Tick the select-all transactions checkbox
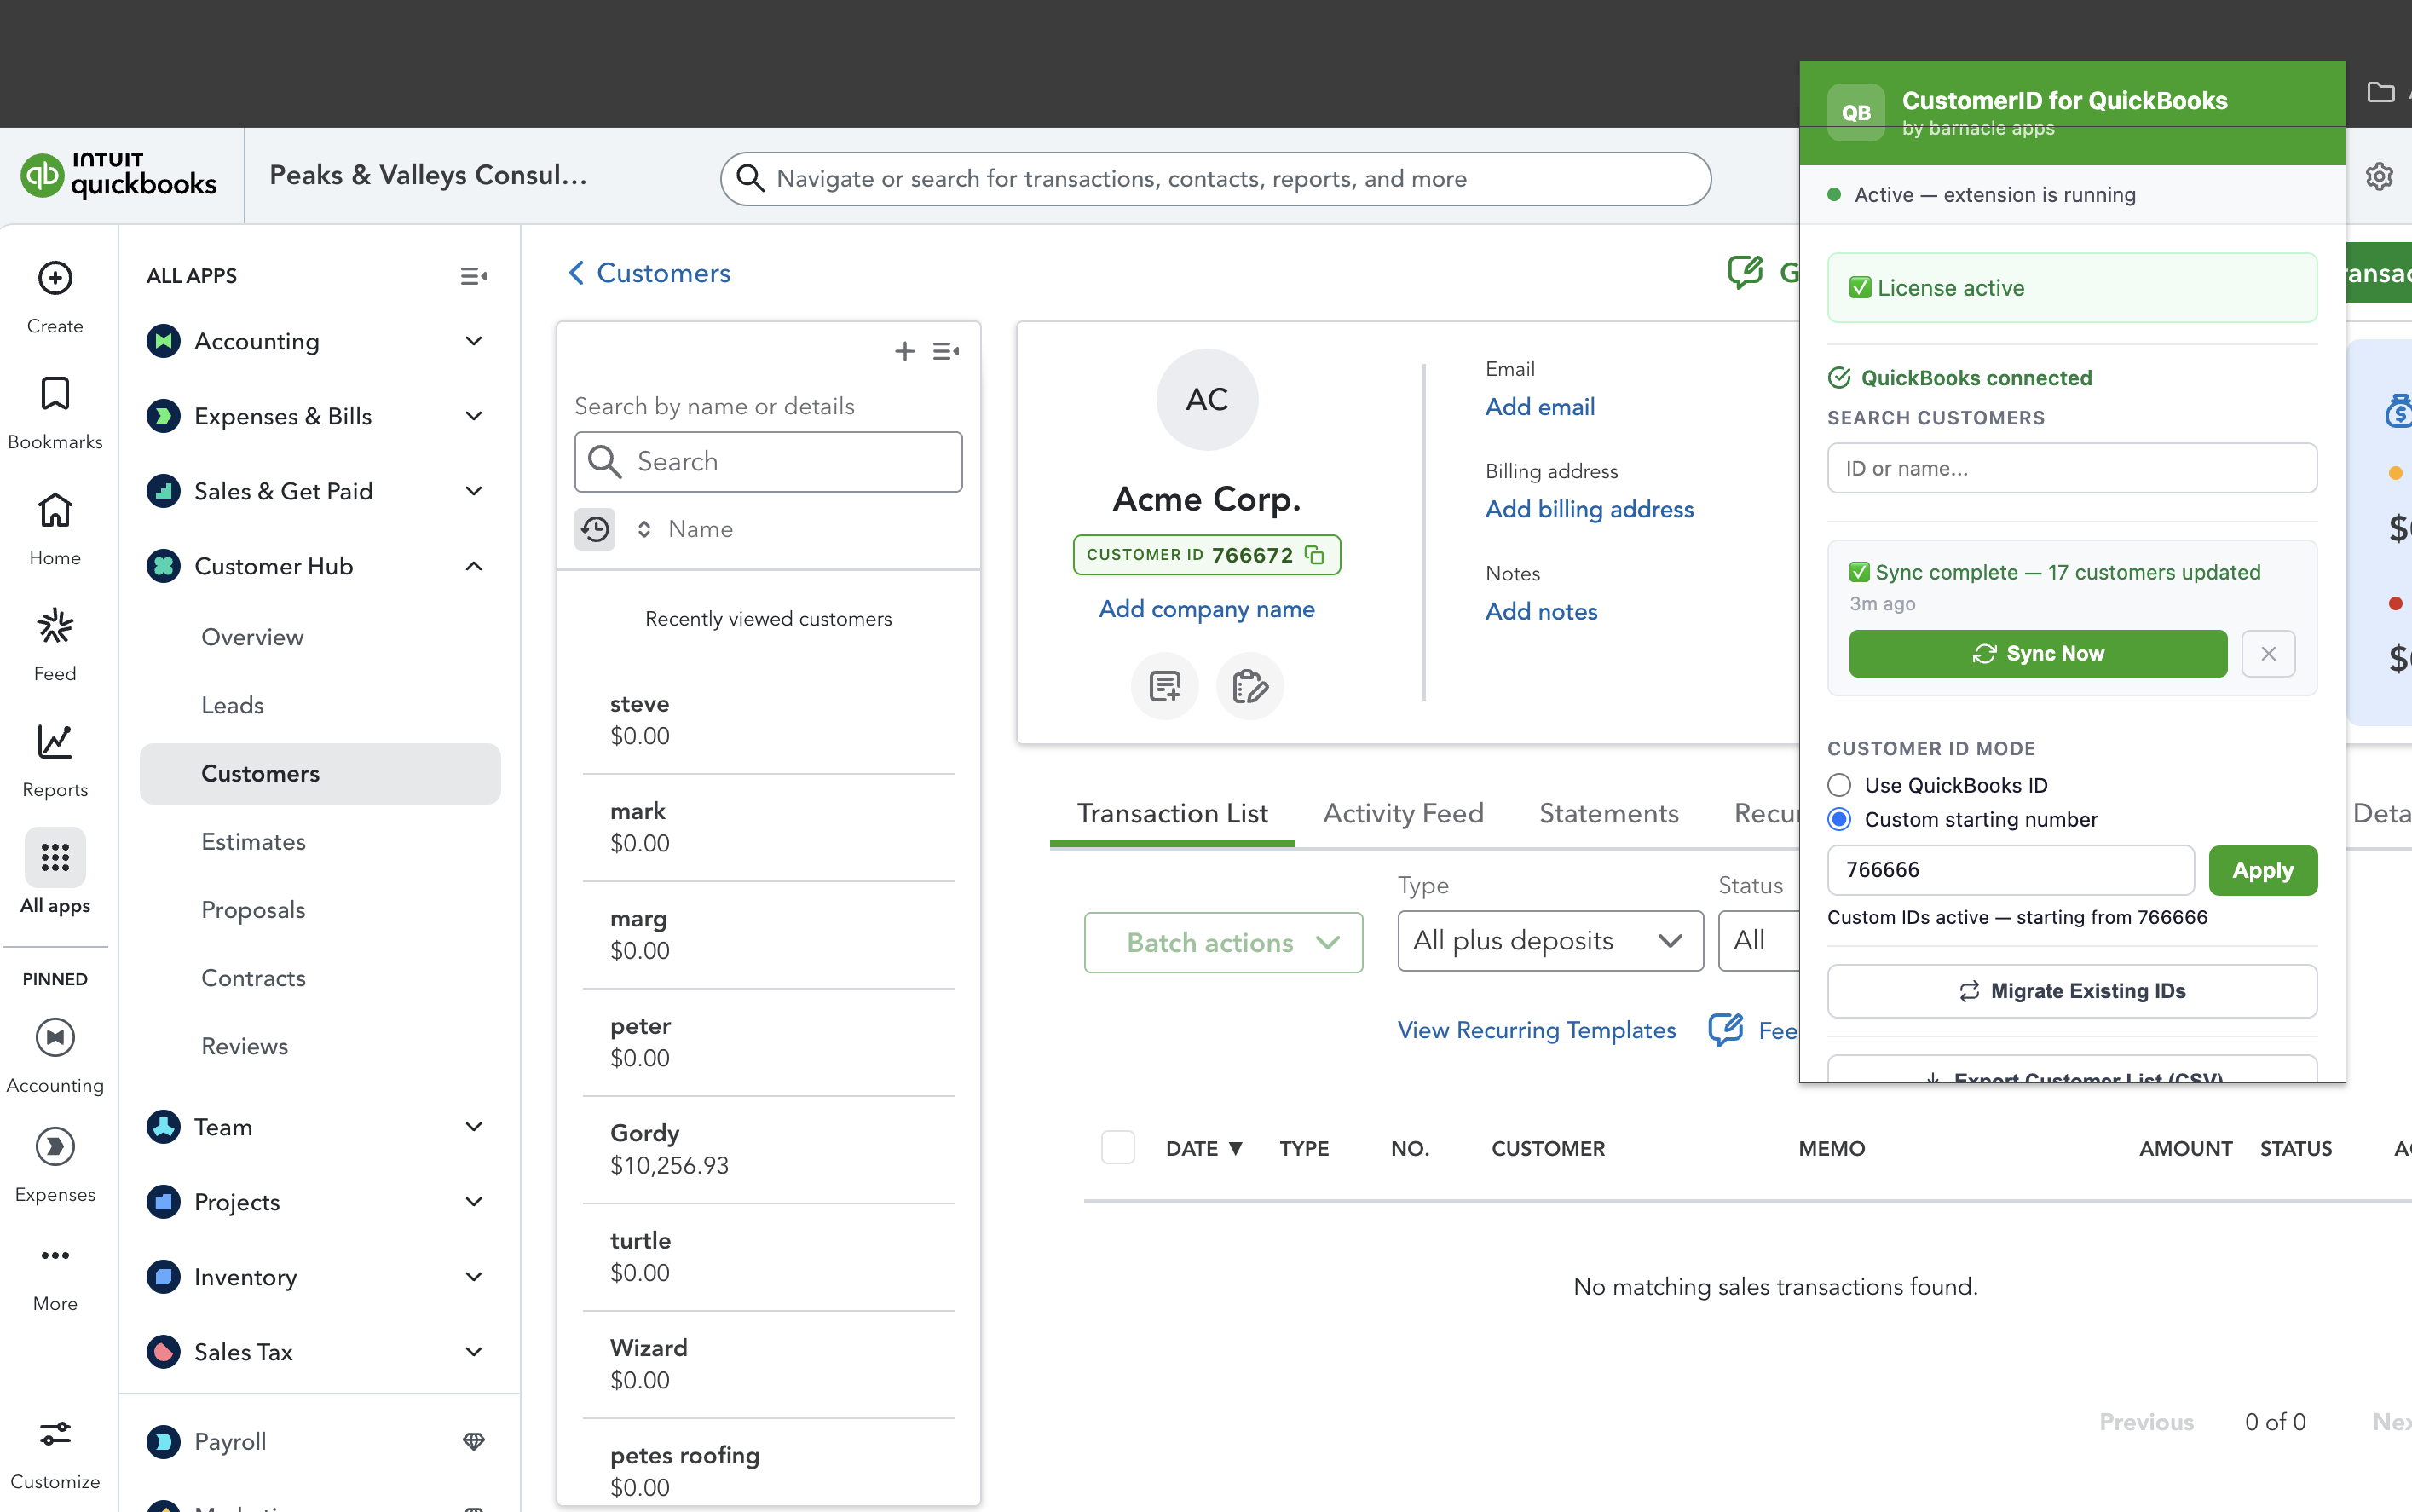This screenshot has height=1512, width=2412. 1118,1147
